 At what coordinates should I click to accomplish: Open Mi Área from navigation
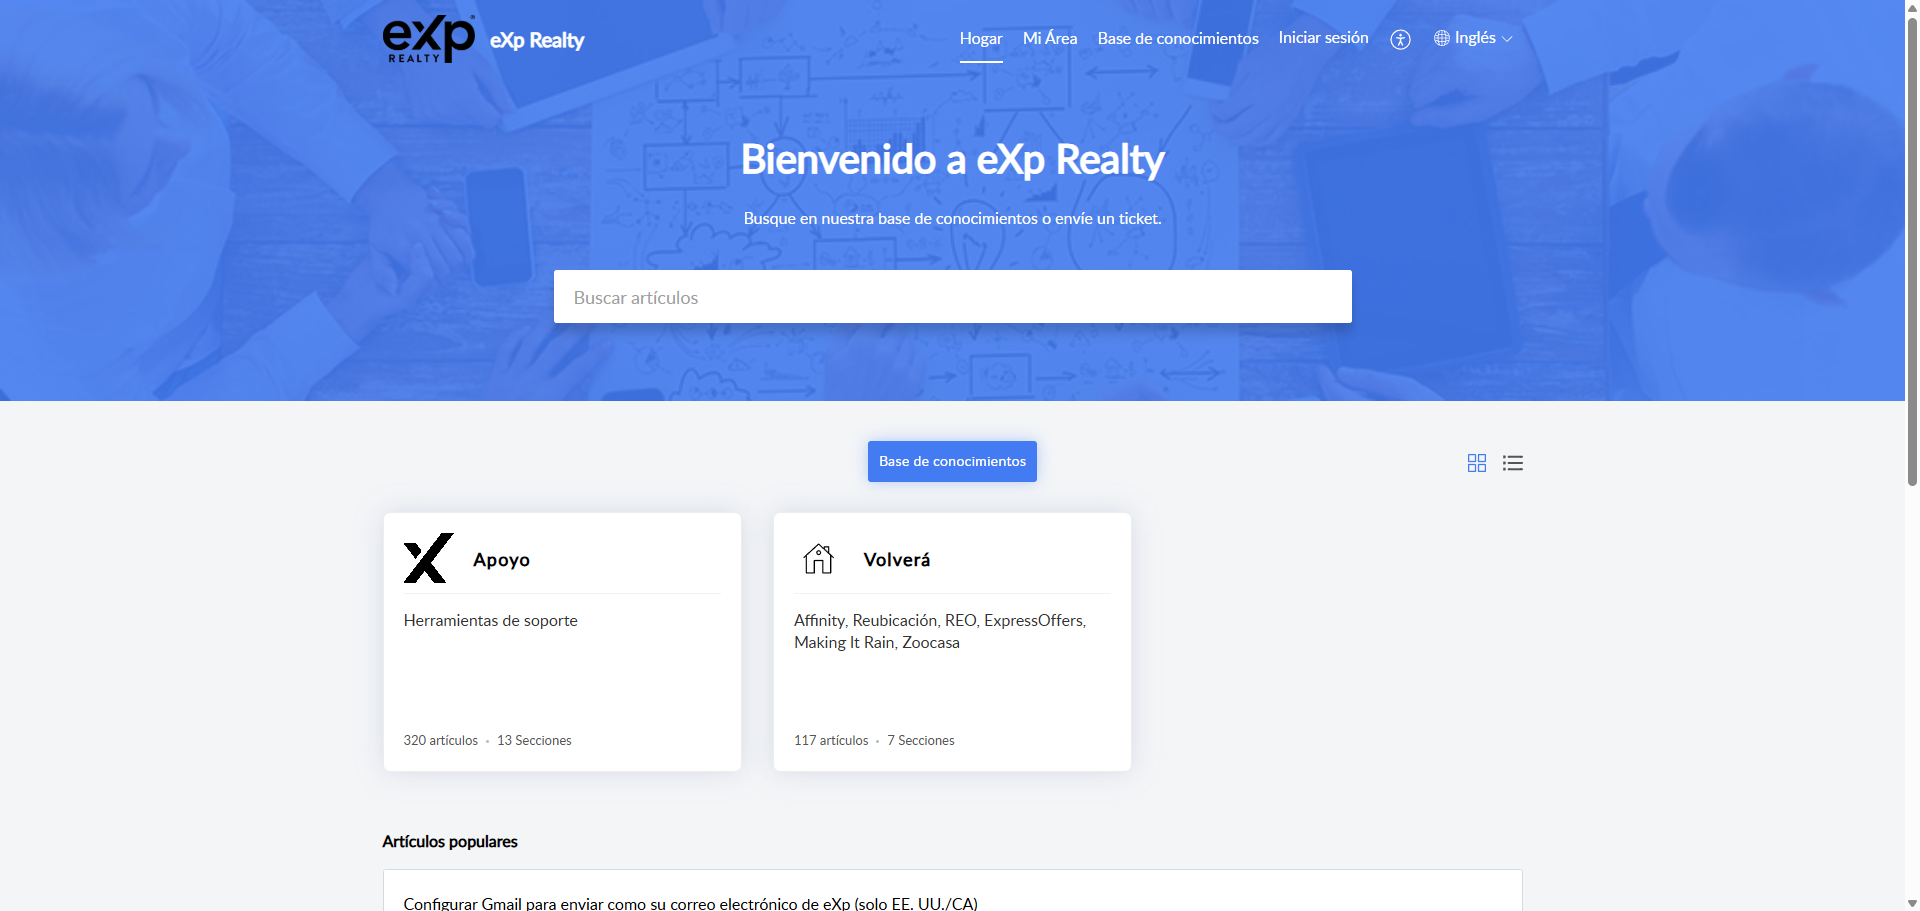(x=1049, y=38)
